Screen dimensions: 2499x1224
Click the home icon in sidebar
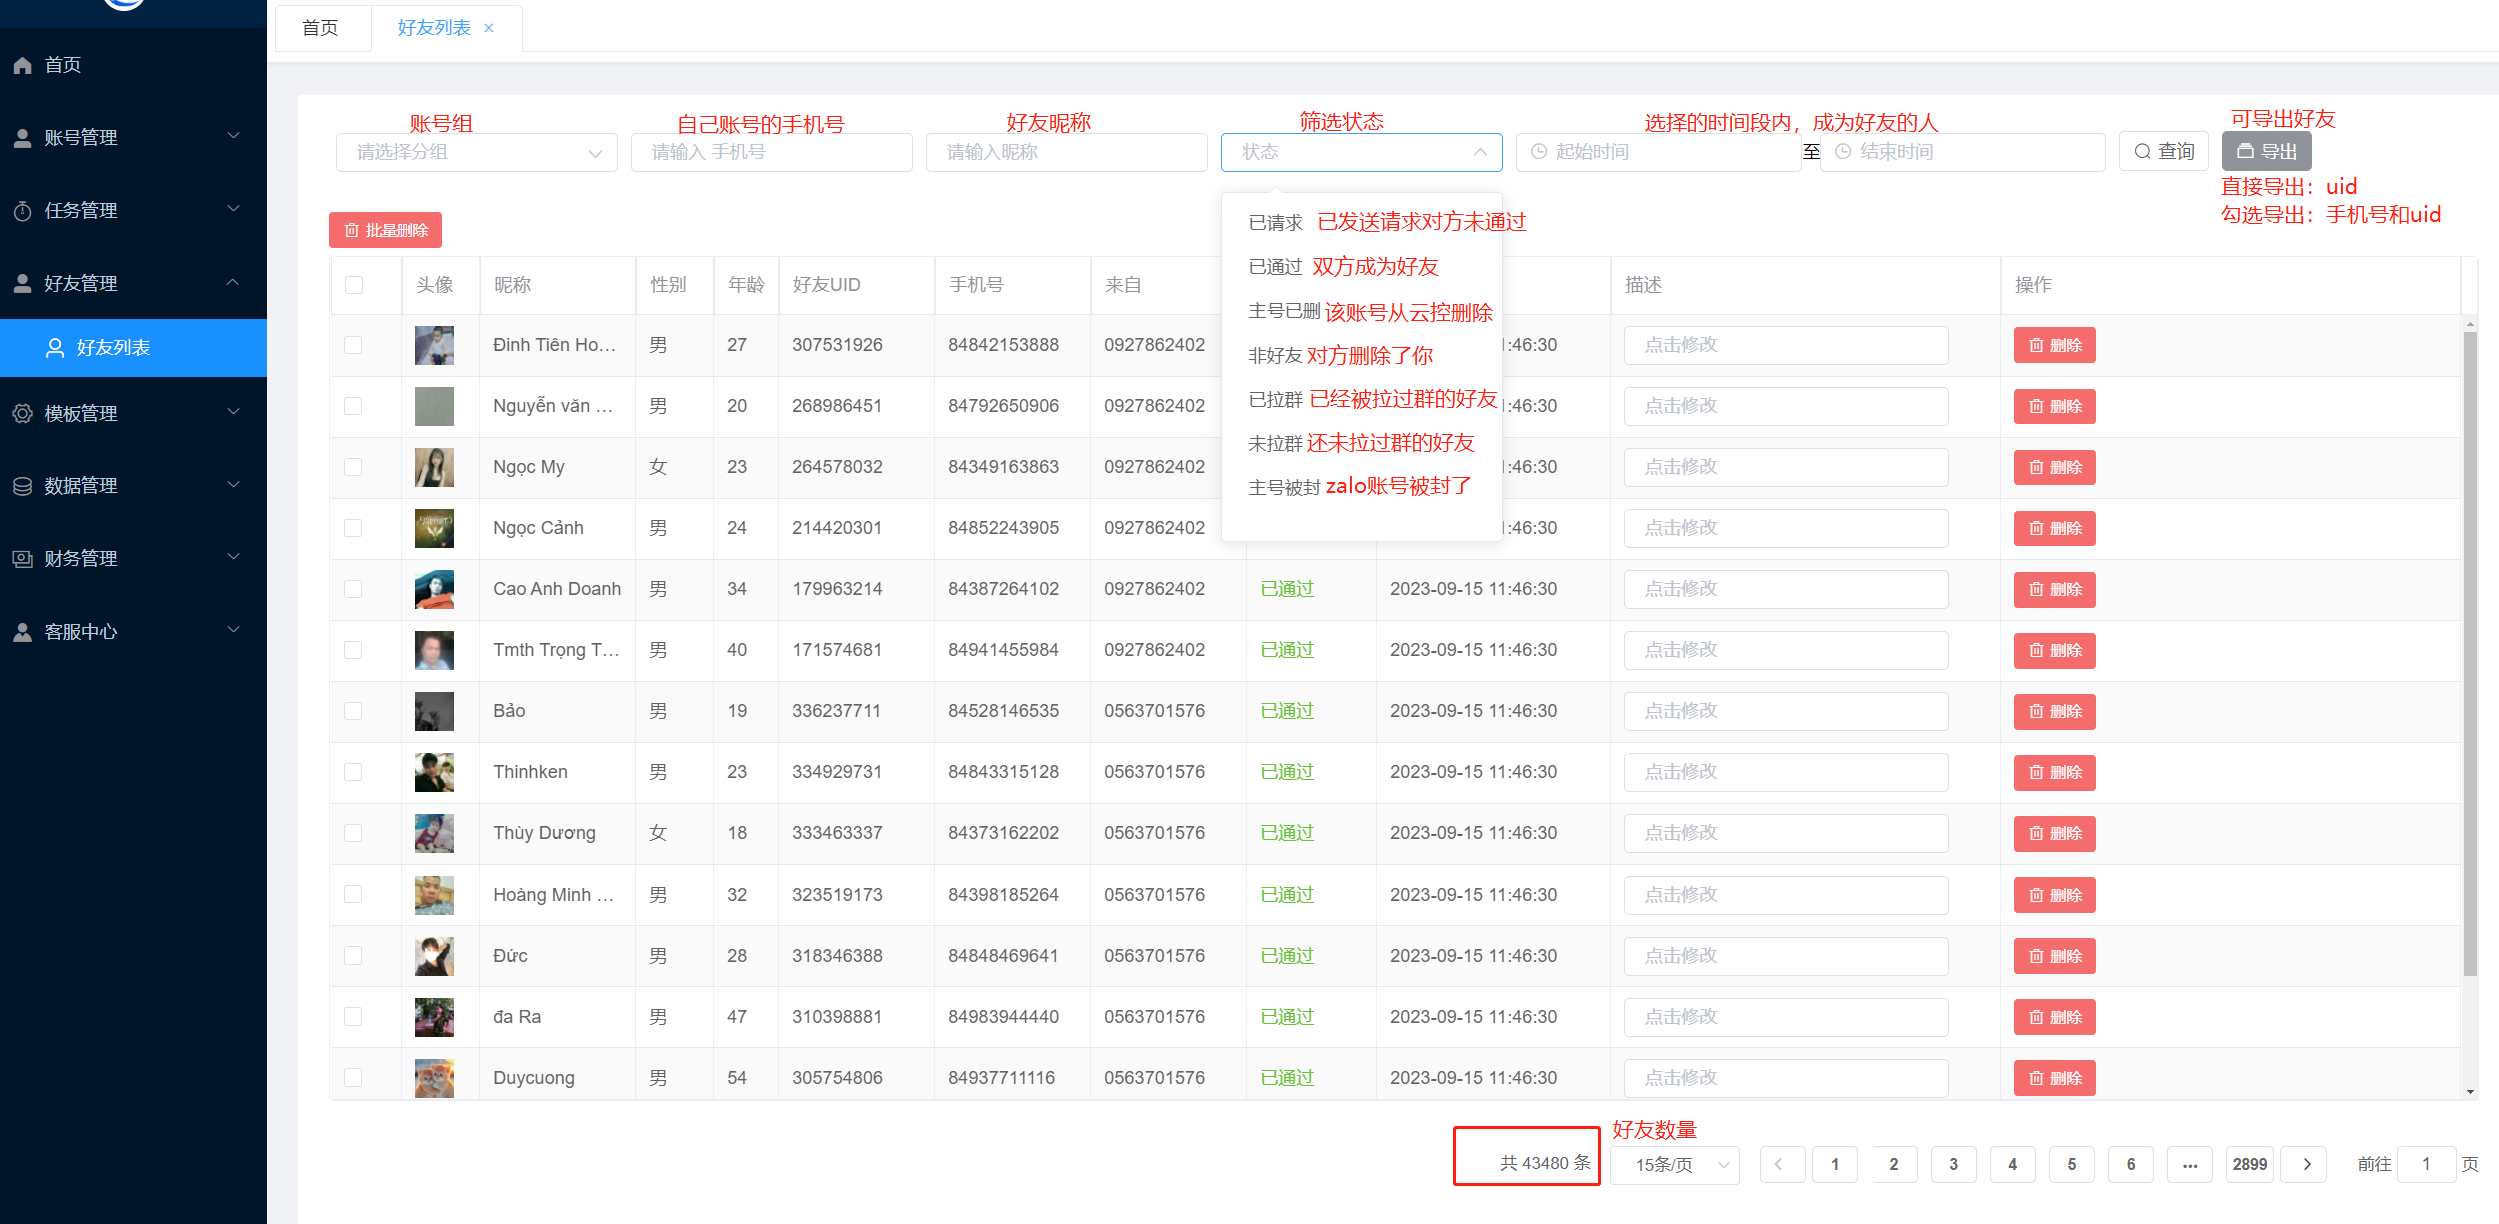(23, 65)
